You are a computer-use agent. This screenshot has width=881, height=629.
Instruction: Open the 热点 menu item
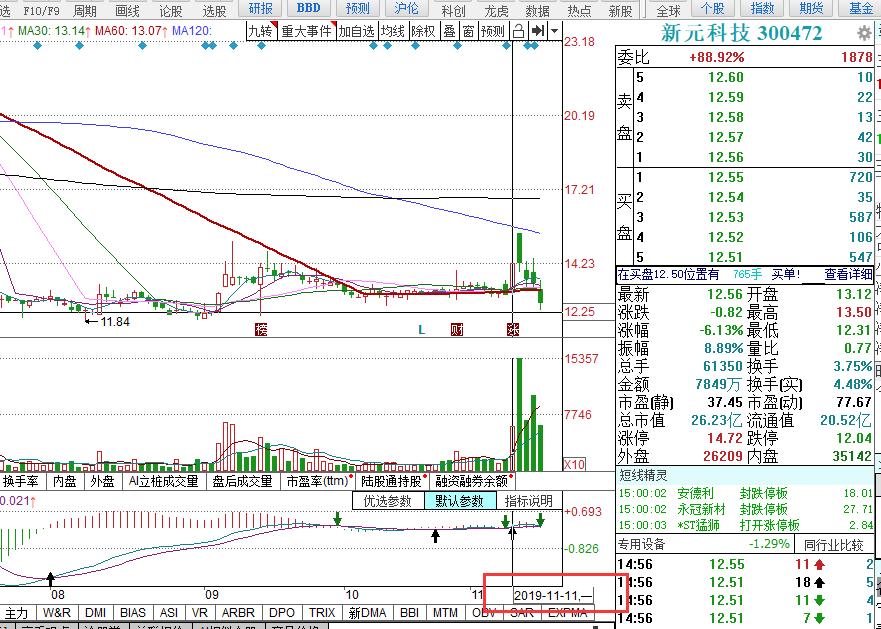(x=579, y=10)
